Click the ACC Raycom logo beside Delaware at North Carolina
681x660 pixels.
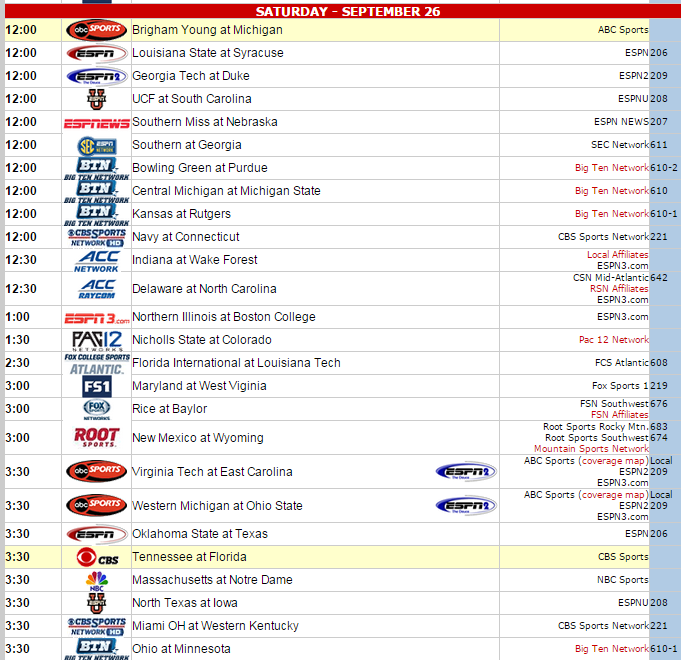tap(96, 289)
